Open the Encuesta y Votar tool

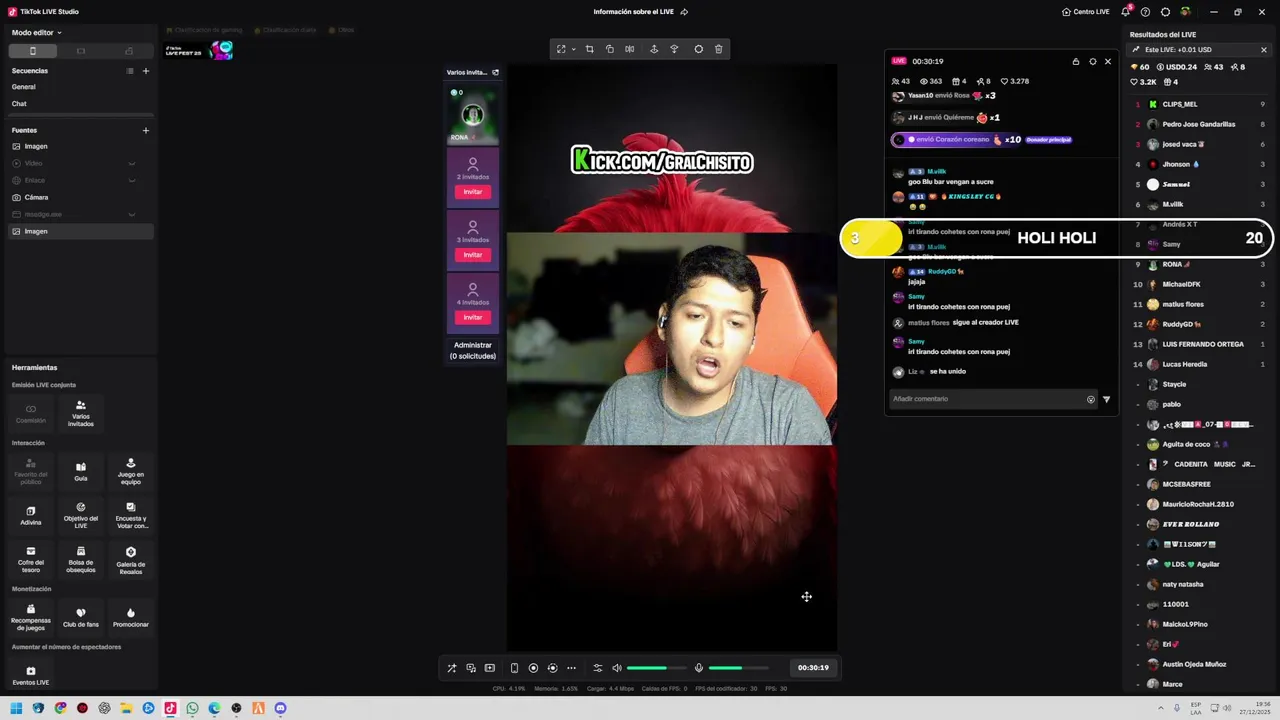point(131,515)
